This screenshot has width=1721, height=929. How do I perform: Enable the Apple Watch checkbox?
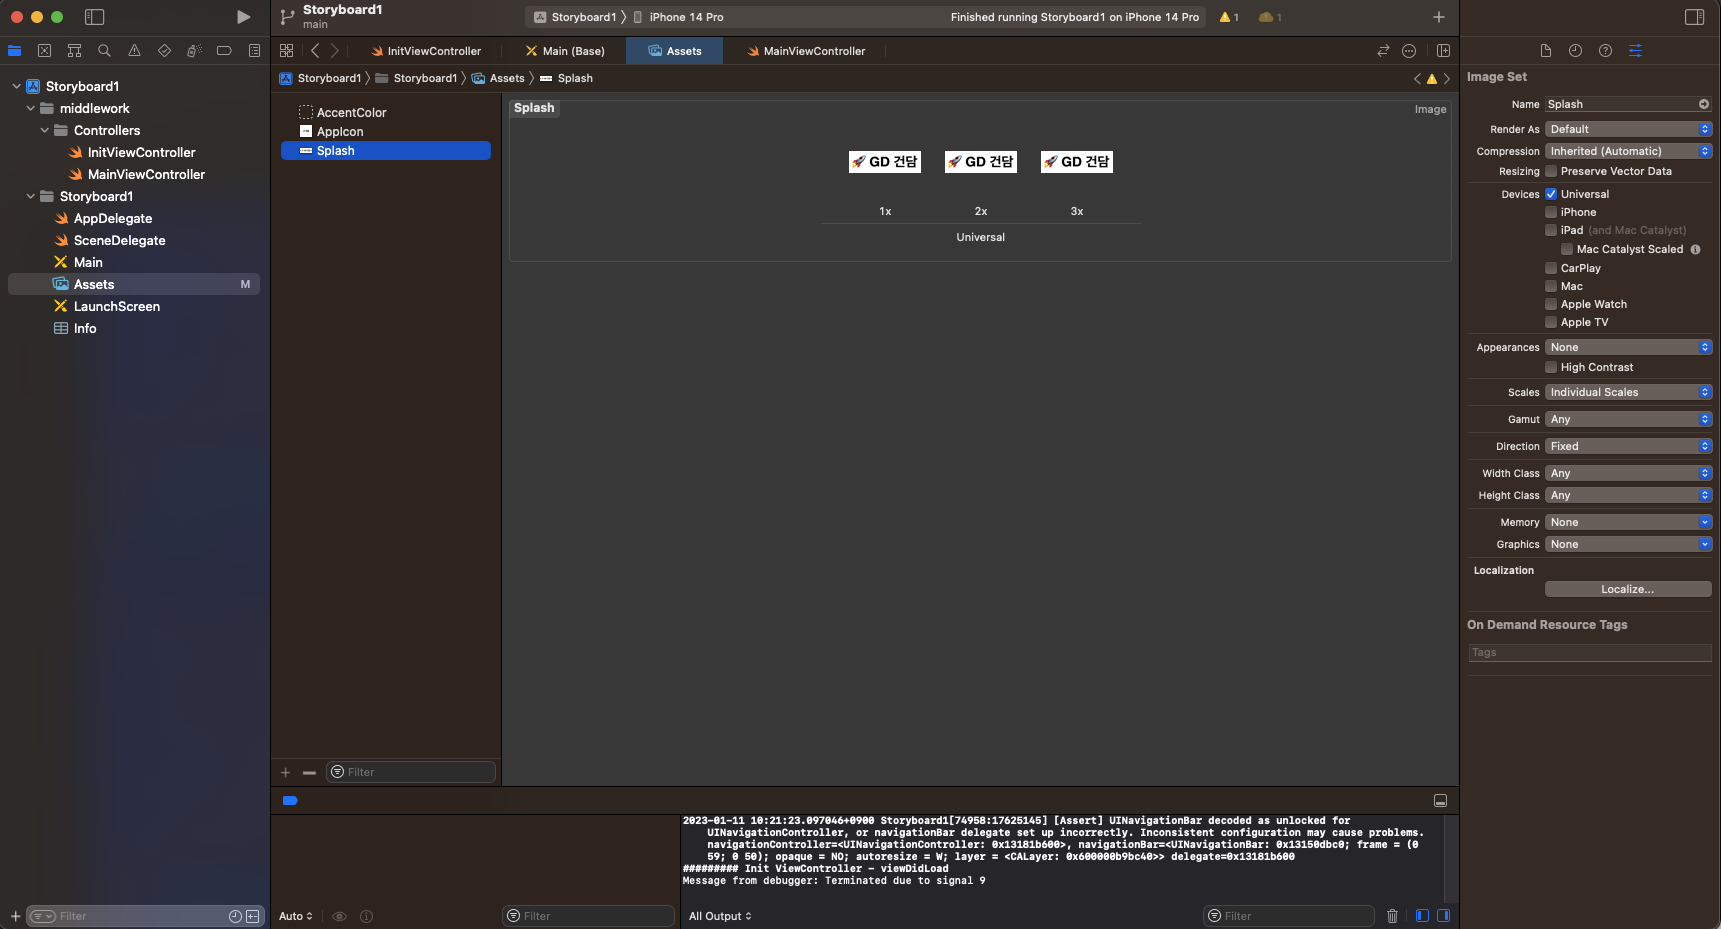coord(1551,304)
